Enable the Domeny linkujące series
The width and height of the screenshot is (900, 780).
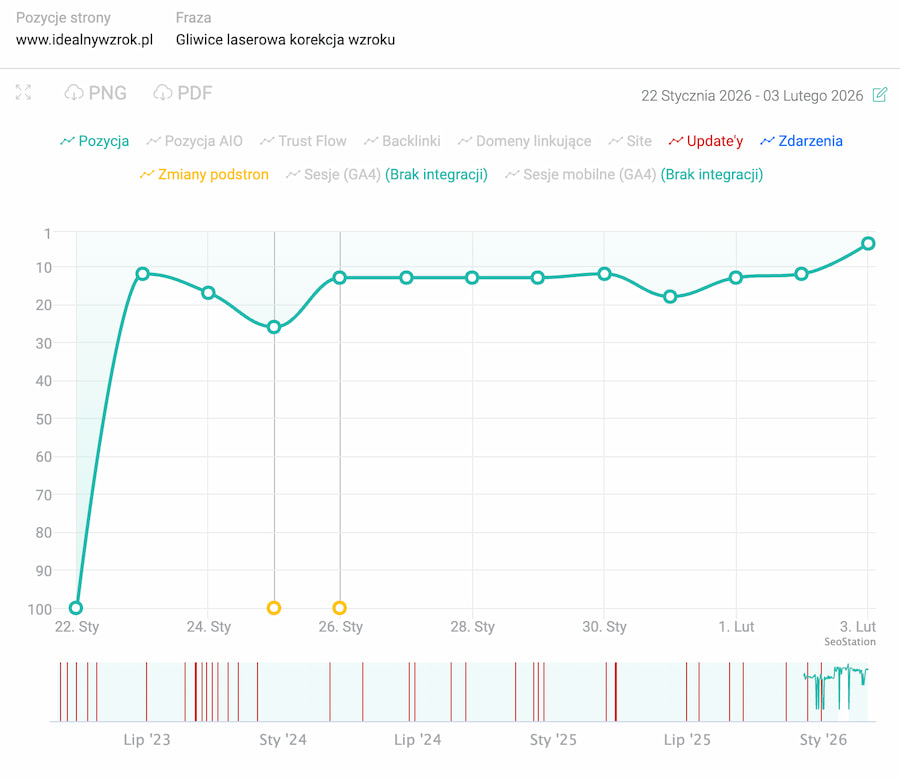(x=524, y=141)
